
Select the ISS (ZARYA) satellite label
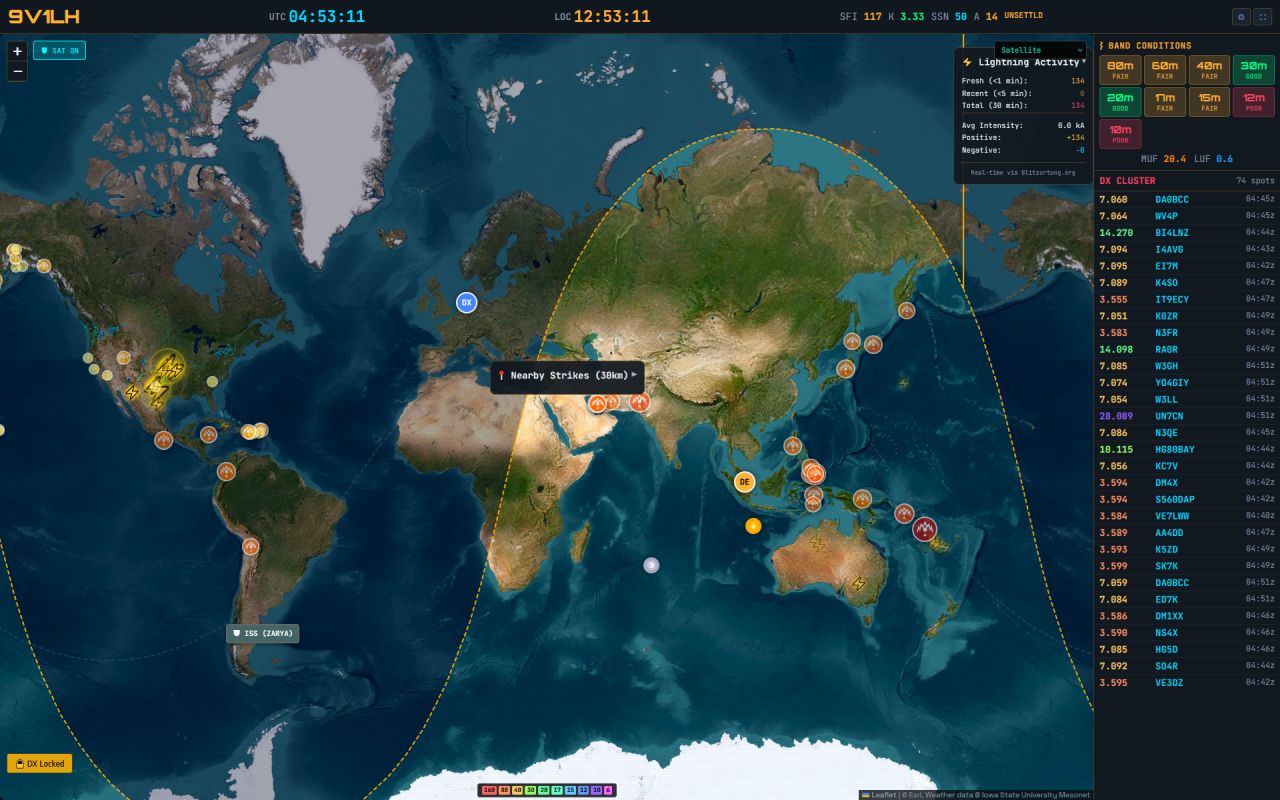[262, 634]
